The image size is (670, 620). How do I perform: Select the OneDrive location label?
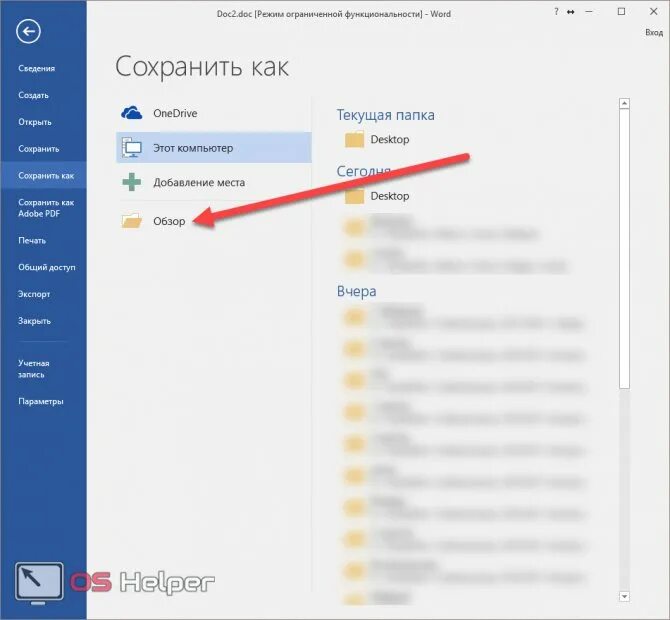(175, 114)
